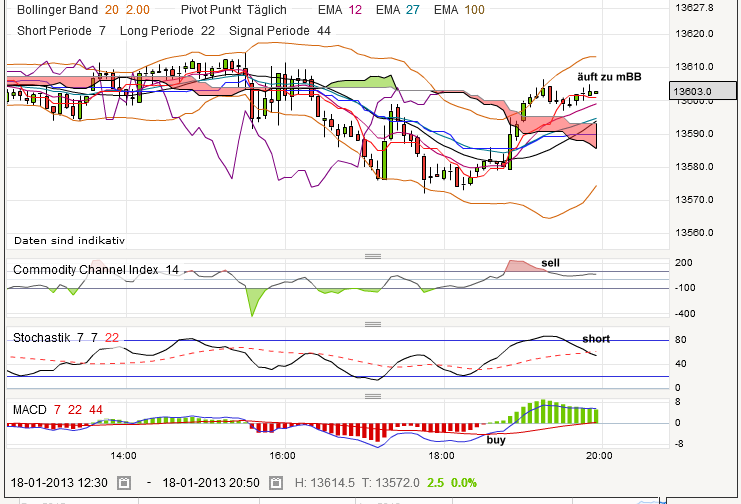Screen dimensions: 741x504
Task: Click Commodity Channel Index 14 label
Action: click(96, 270)
